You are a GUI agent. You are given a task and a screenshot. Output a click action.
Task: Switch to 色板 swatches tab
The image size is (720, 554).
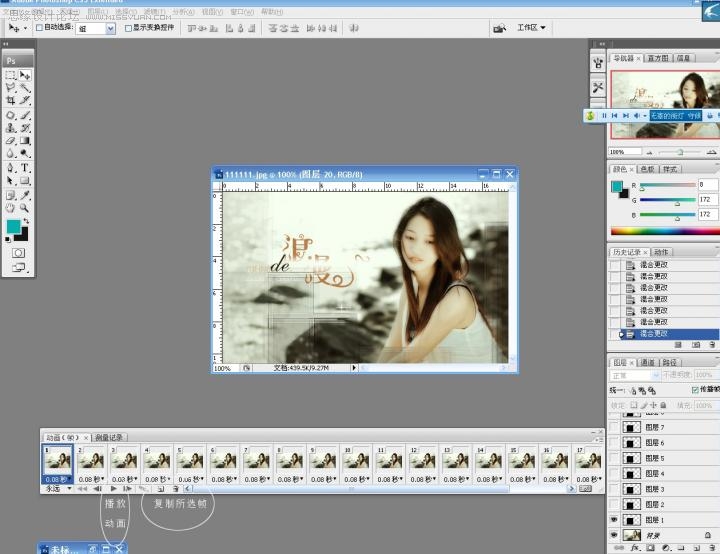[647, 169]
